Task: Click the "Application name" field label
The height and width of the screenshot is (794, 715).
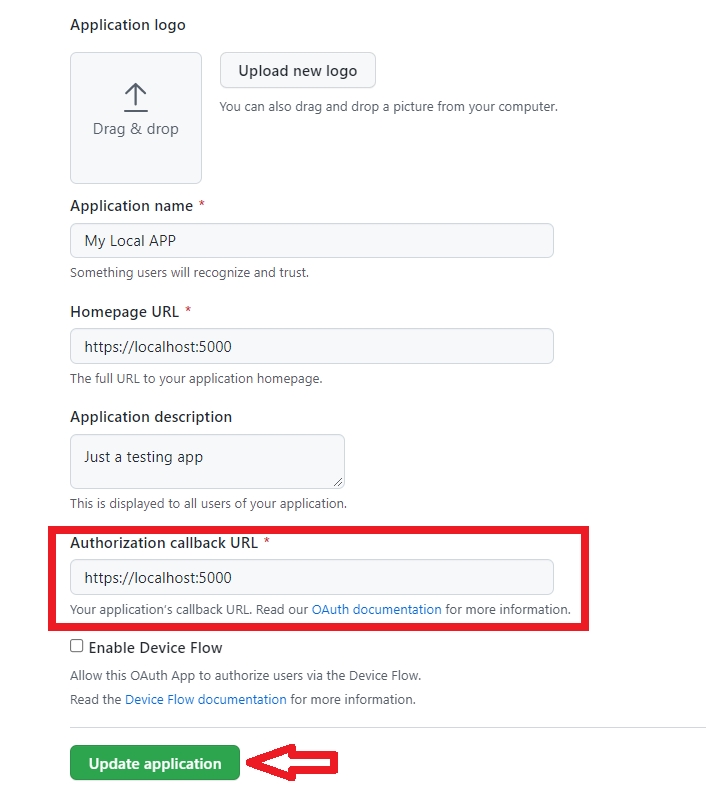Action: pos(131,206)
